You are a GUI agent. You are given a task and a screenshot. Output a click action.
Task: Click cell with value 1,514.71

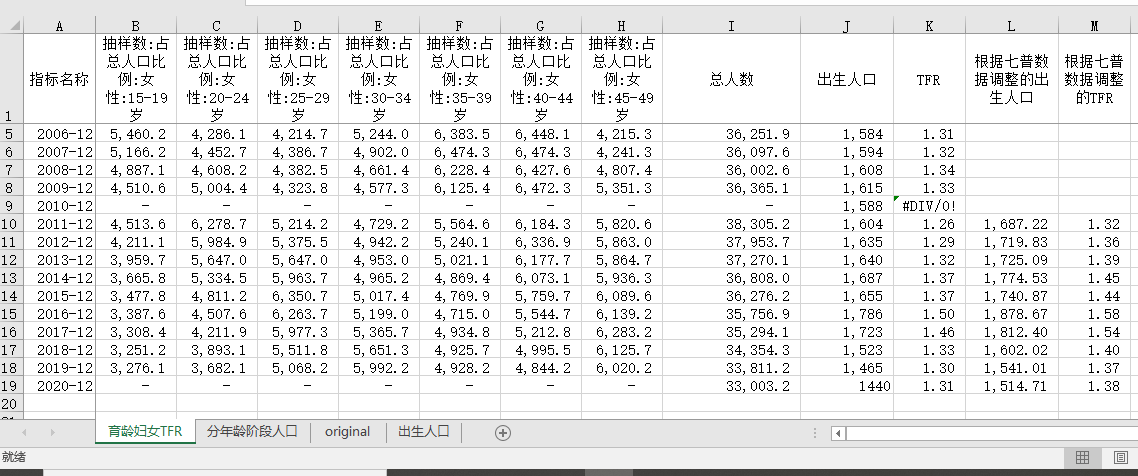pyautogui.click(x=1012, y=385)
